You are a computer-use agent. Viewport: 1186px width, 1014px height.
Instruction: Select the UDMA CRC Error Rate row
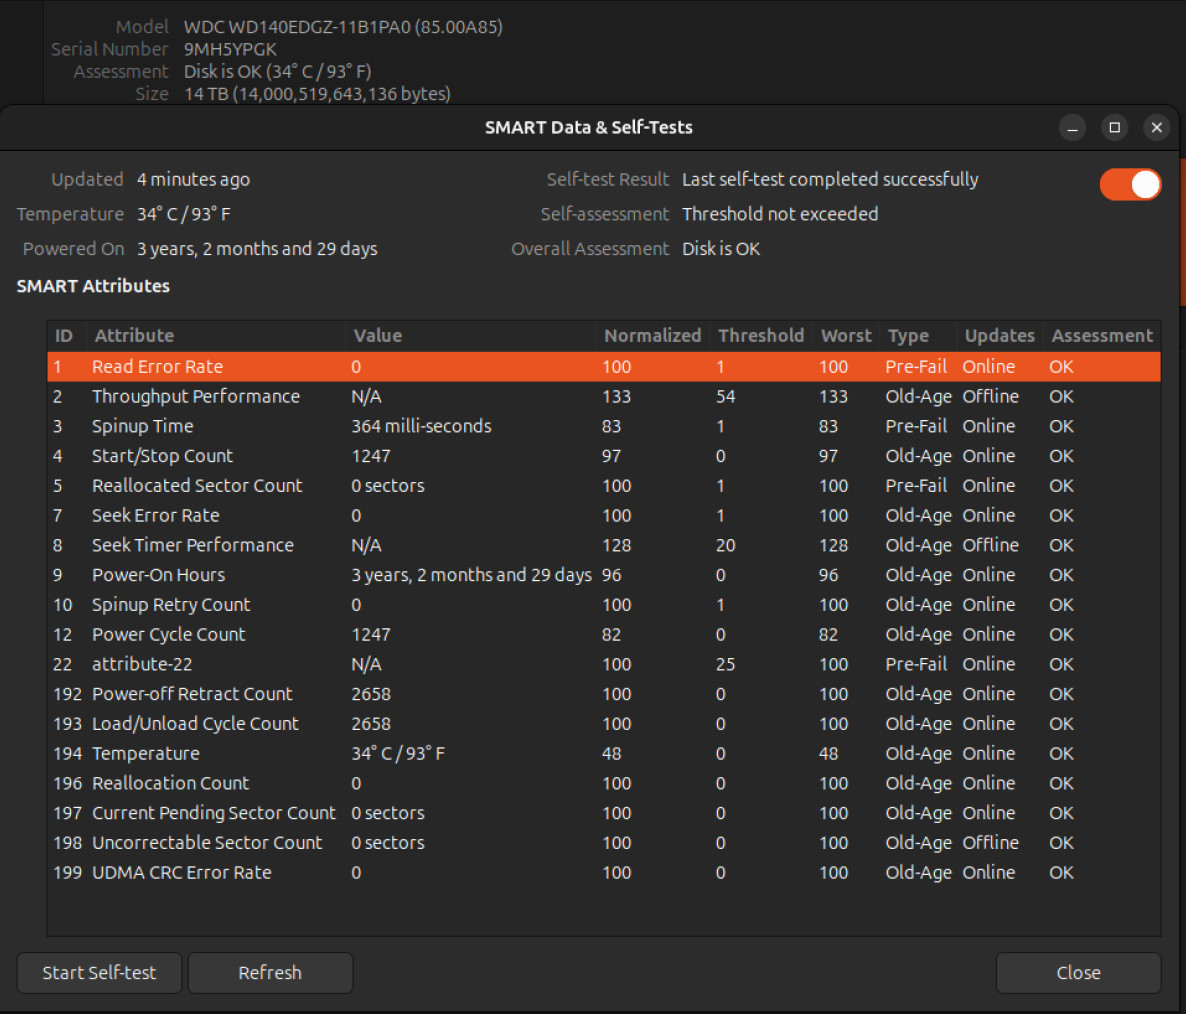(604, 873)
